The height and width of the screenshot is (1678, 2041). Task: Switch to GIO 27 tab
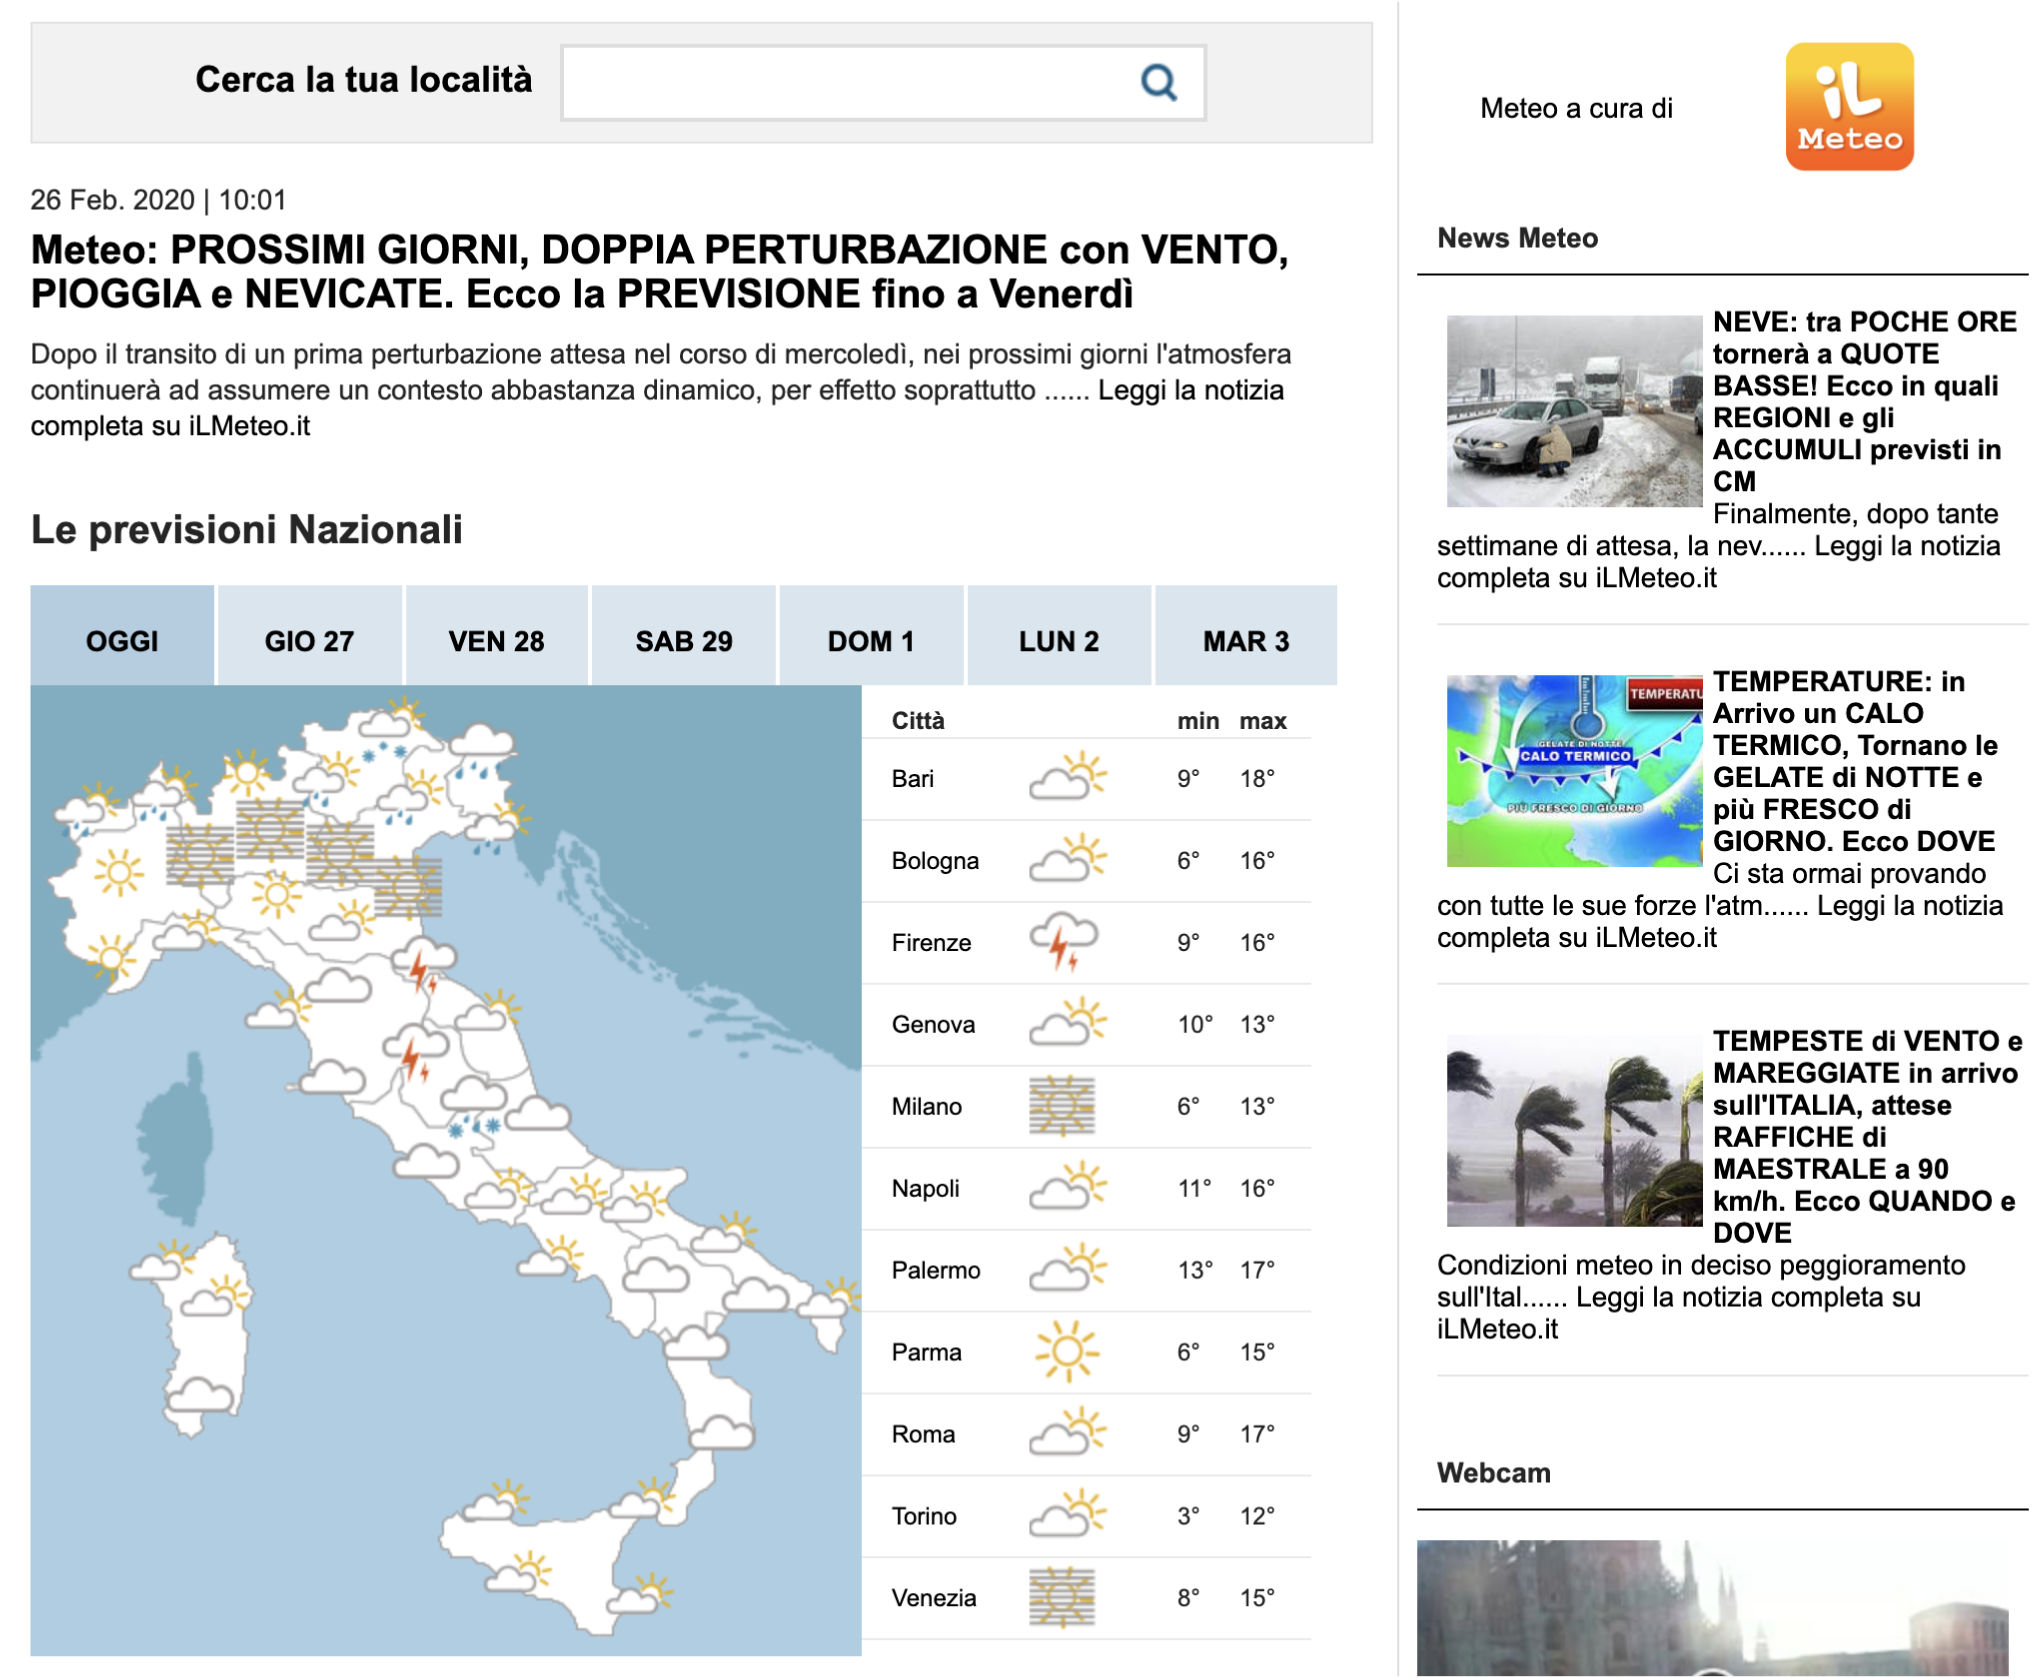pyautogui.click(x=309, y=640)
